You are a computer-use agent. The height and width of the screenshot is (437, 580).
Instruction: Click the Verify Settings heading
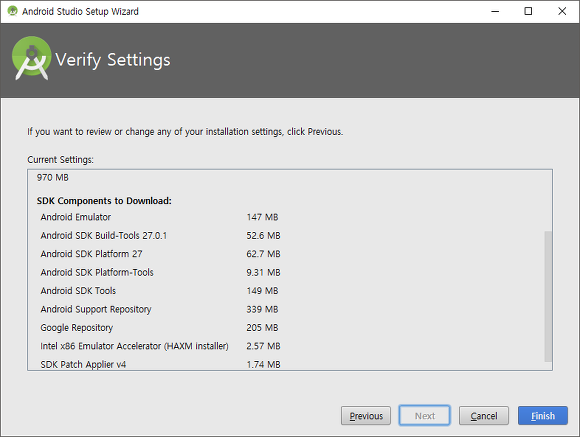click(x=113, y=60)
